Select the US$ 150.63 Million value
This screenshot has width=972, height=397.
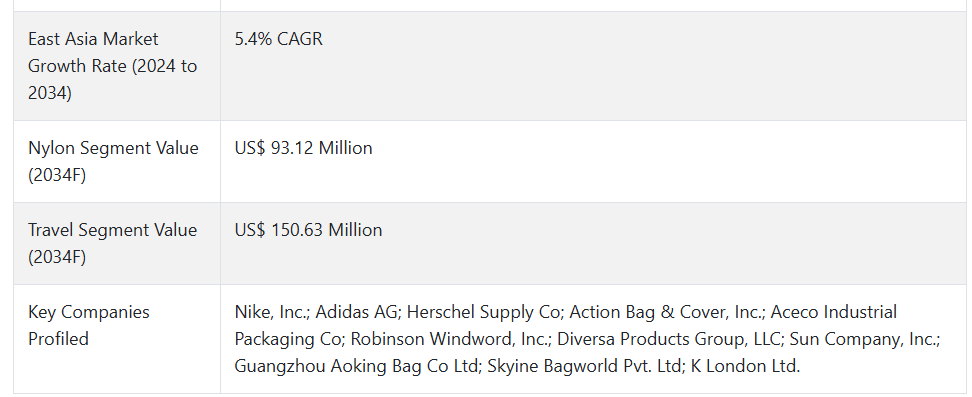pos(308,230)
